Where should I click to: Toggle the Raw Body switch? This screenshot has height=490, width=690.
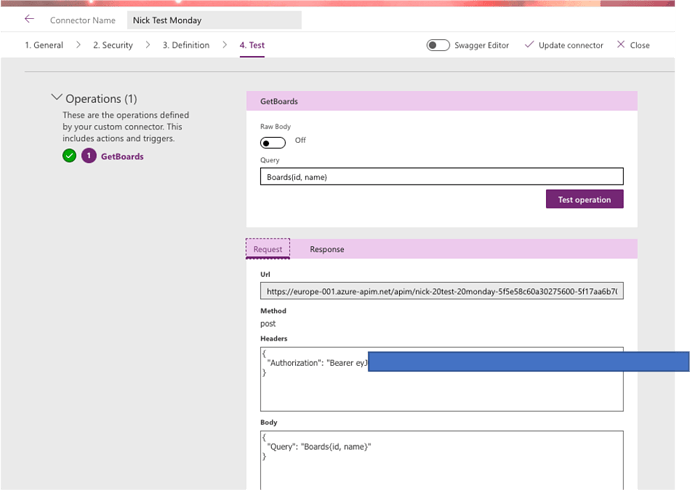point(273,143)
